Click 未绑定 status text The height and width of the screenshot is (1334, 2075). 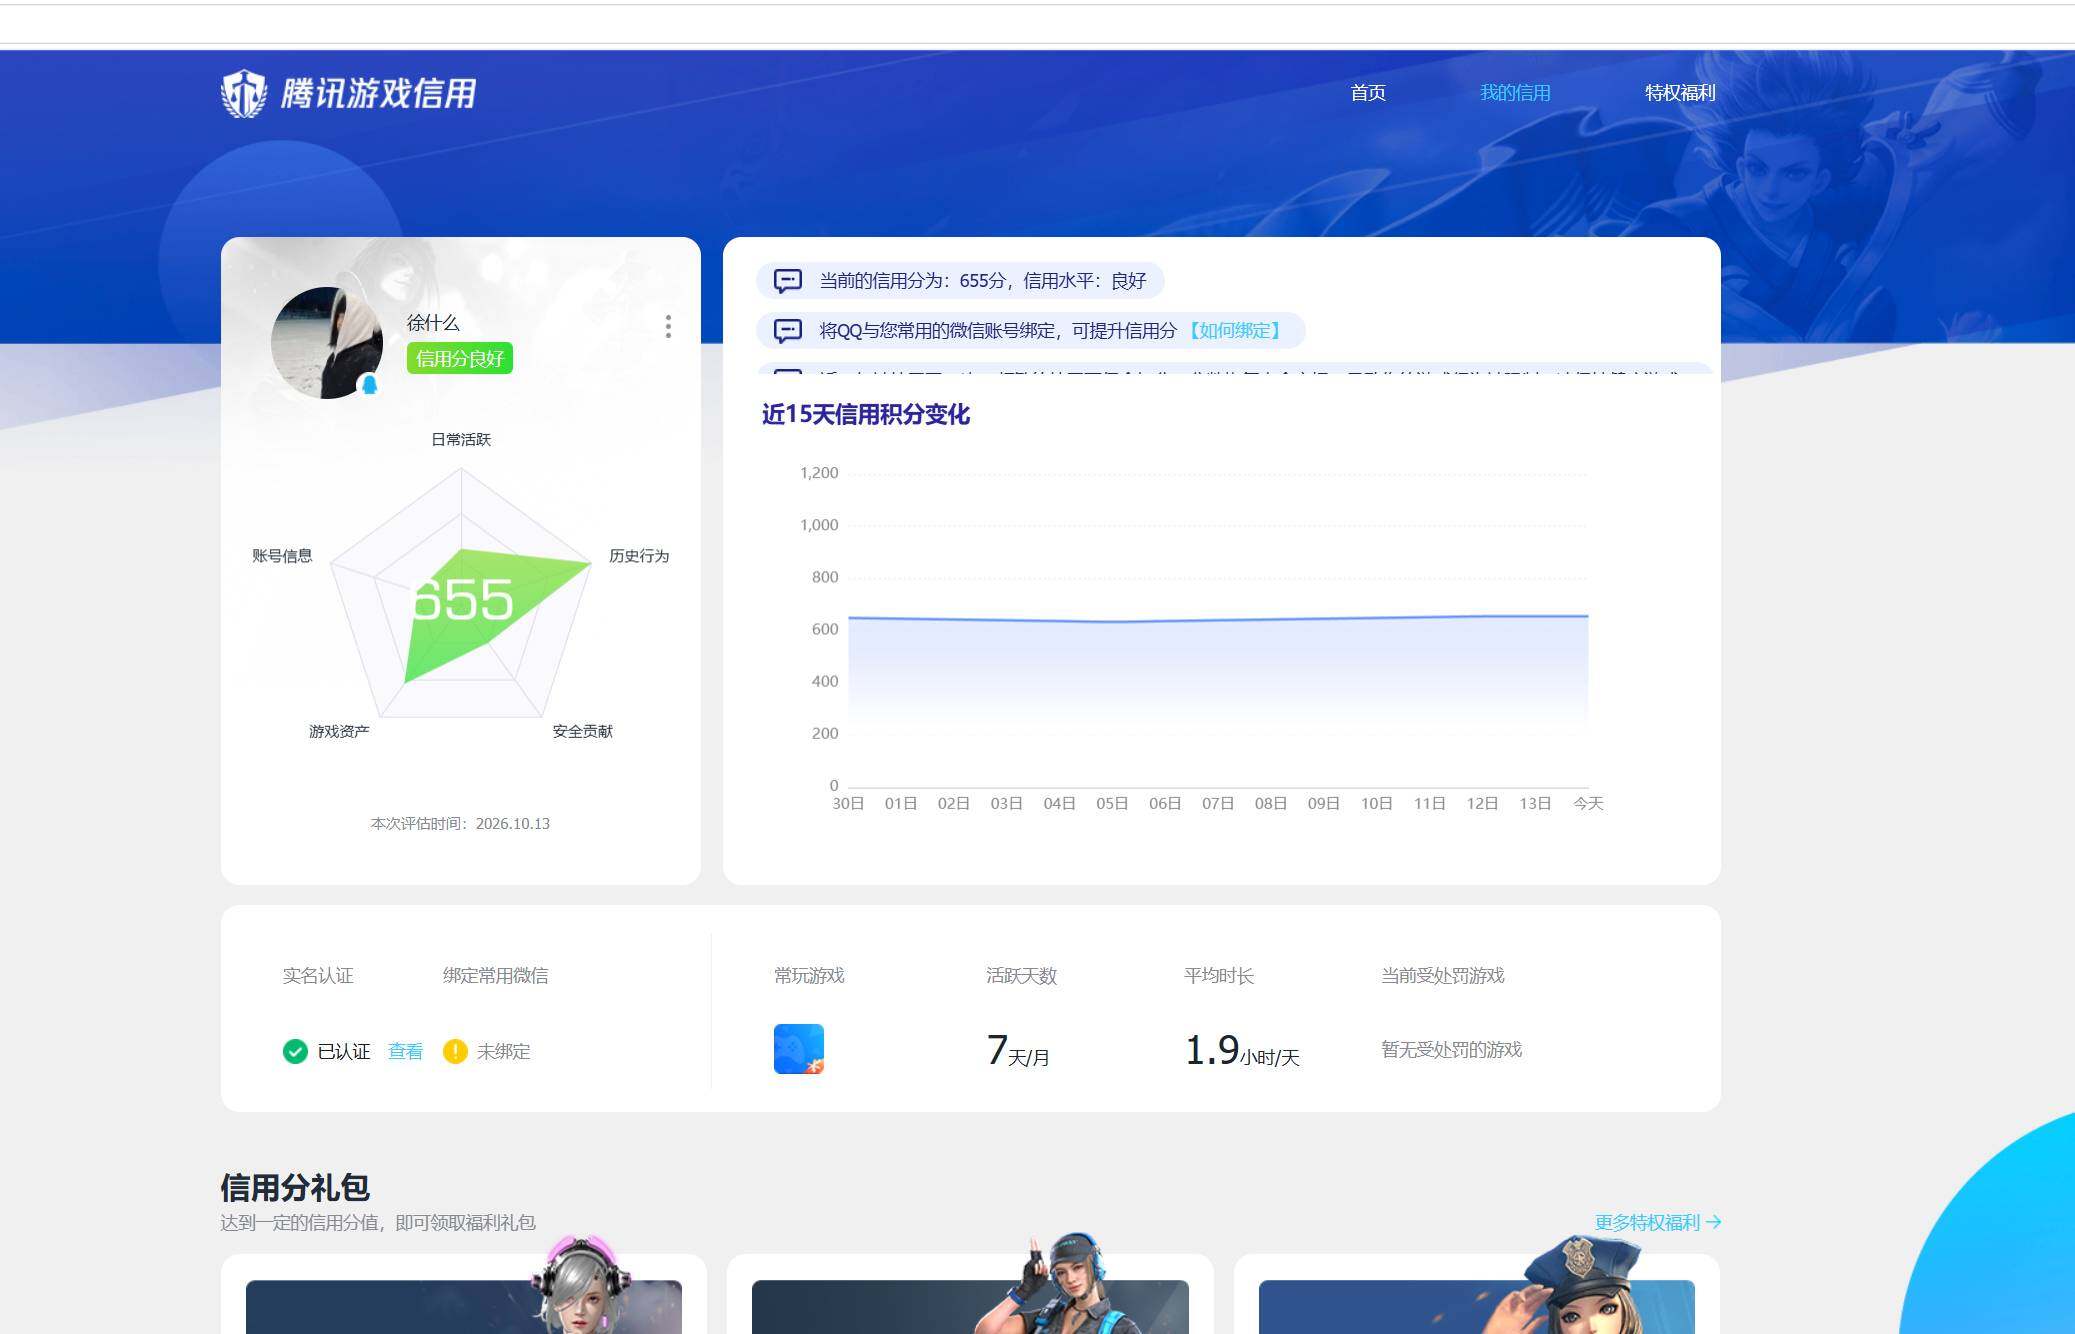[504, 1051]
